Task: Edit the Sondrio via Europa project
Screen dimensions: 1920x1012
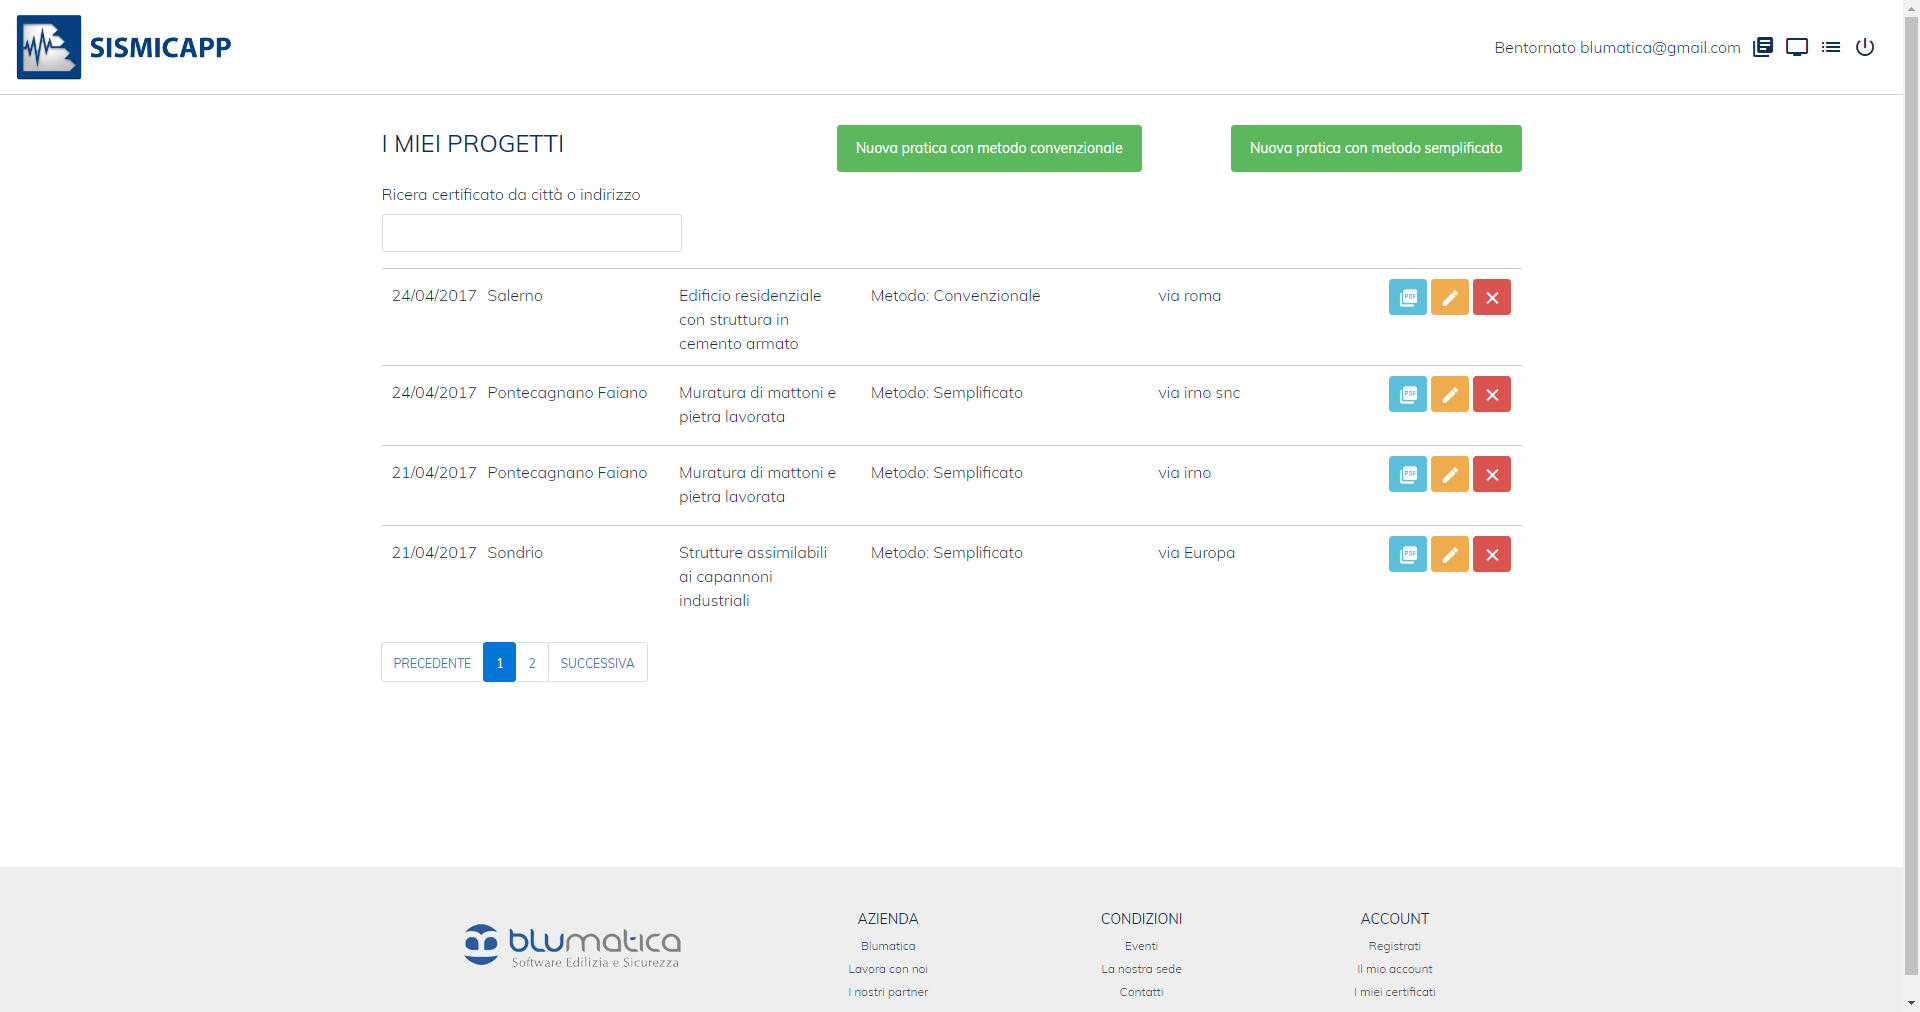Action: point(1449,554)
